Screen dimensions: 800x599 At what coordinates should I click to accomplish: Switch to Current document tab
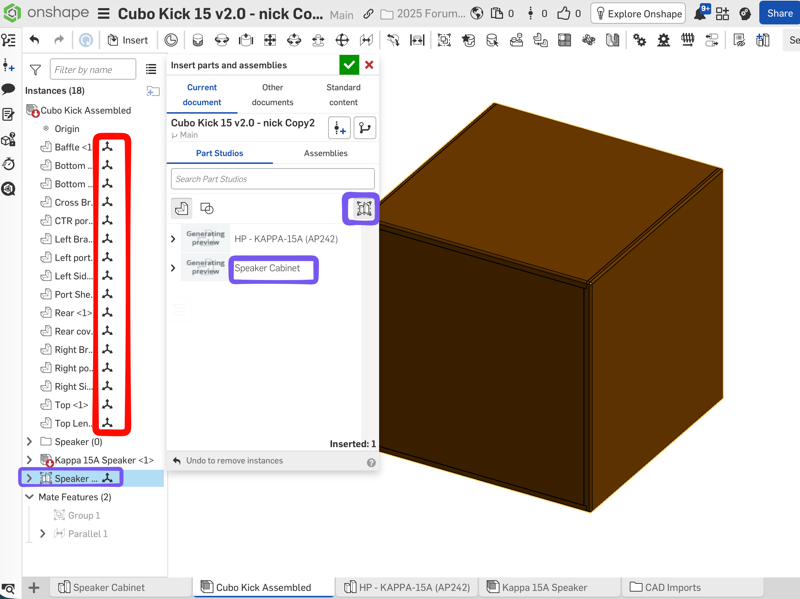pyautogui.click(x=202, y=94)
